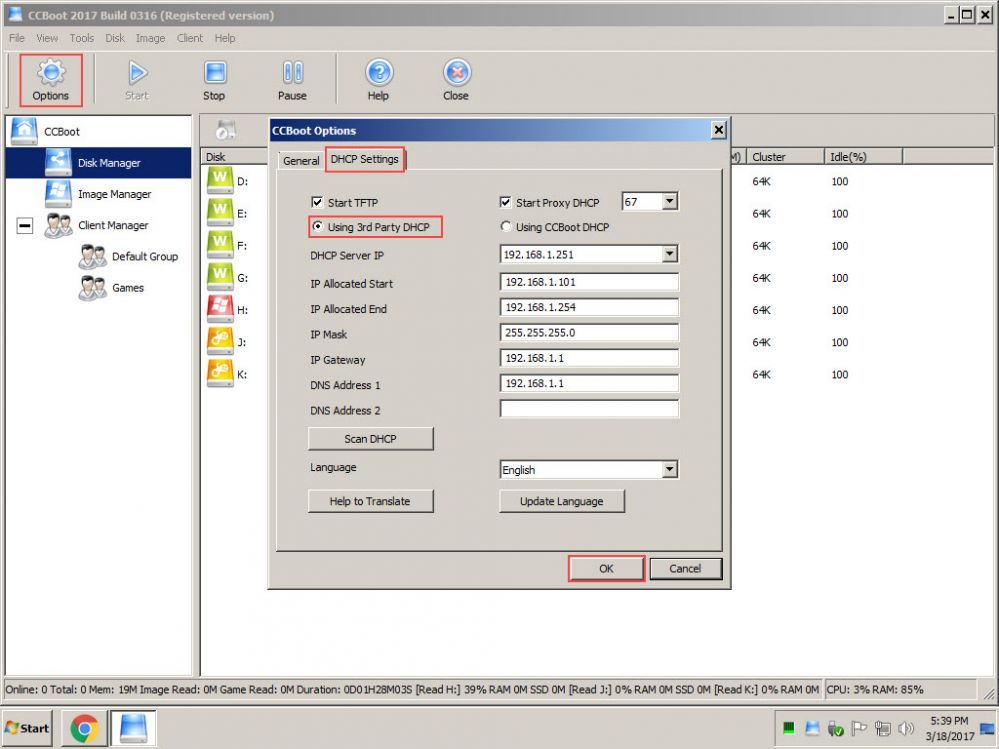Click the DNS Address 1 field
The width and height of the screenshot is (999, 749).
(589, 383)
